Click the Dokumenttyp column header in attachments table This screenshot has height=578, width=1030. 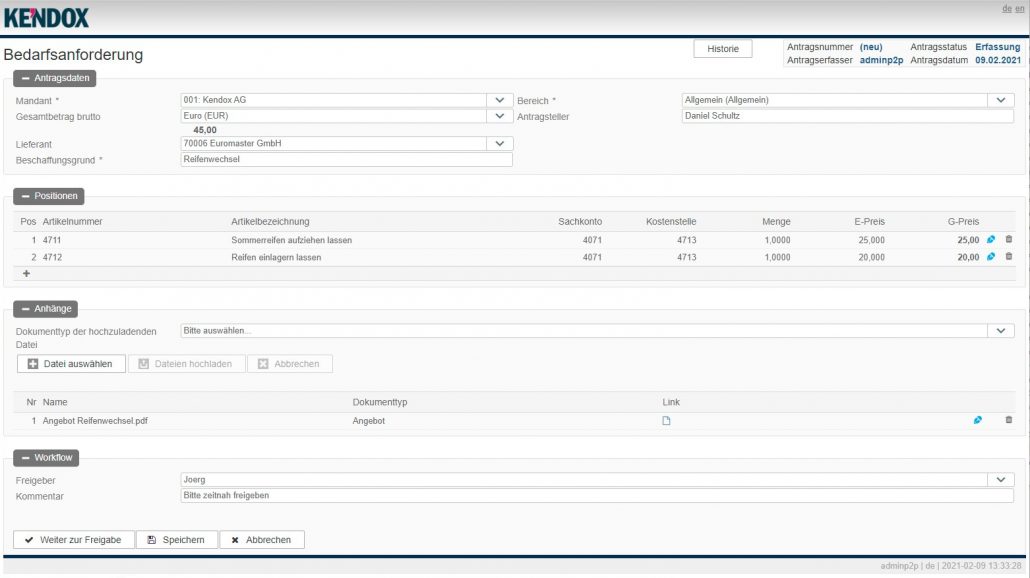tap(380, 402)
